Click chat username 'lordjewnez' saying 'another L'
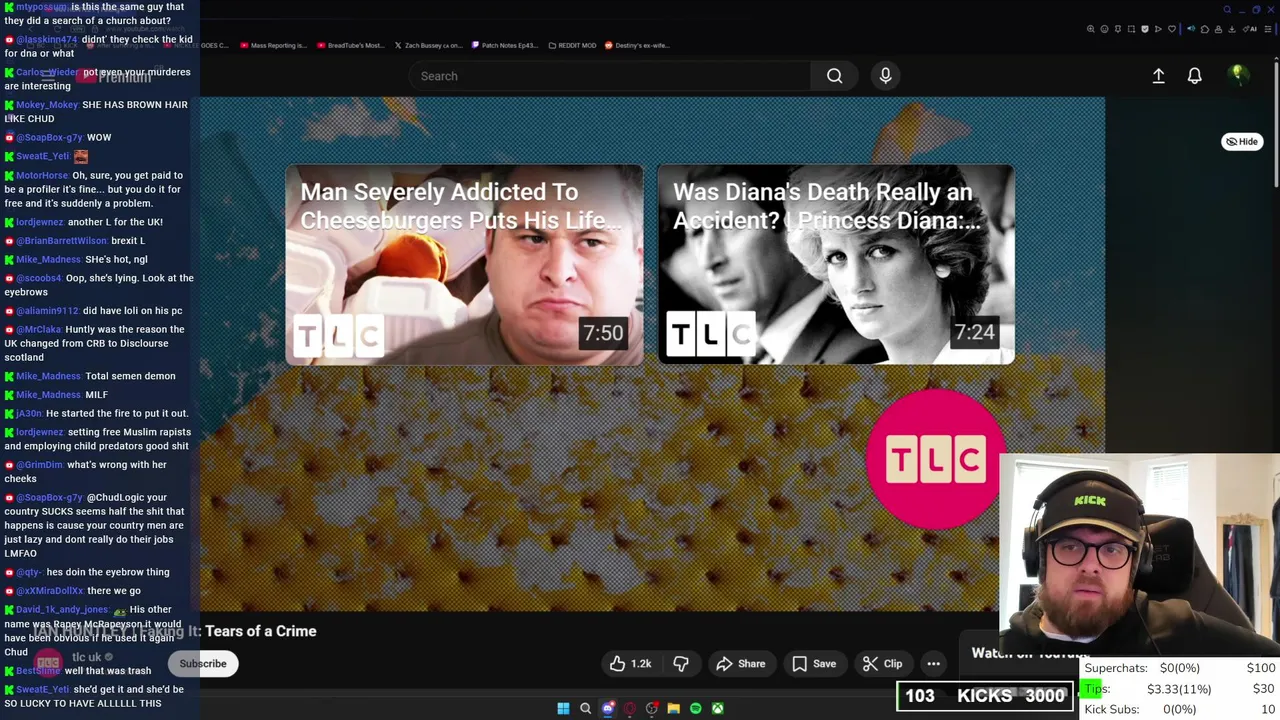 [40, 222]
